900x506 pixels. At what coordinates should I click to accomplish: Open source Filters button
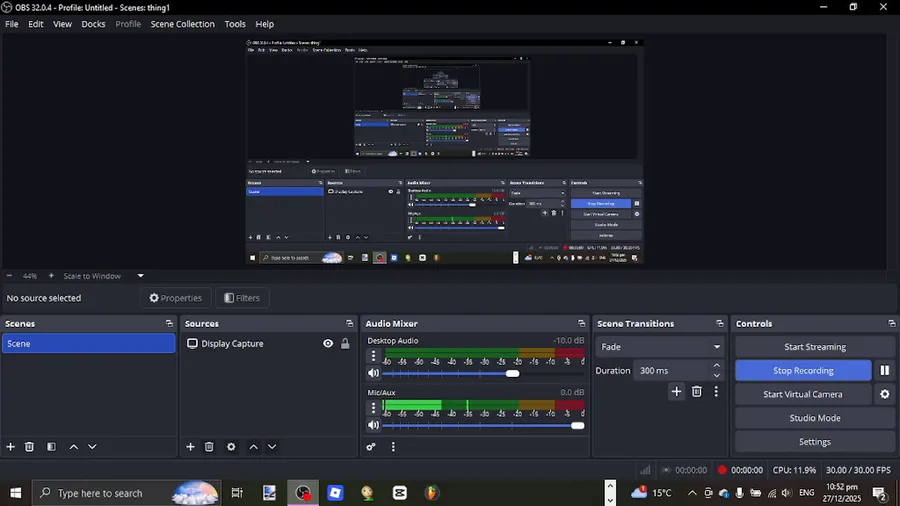click(x=242, y=298)
